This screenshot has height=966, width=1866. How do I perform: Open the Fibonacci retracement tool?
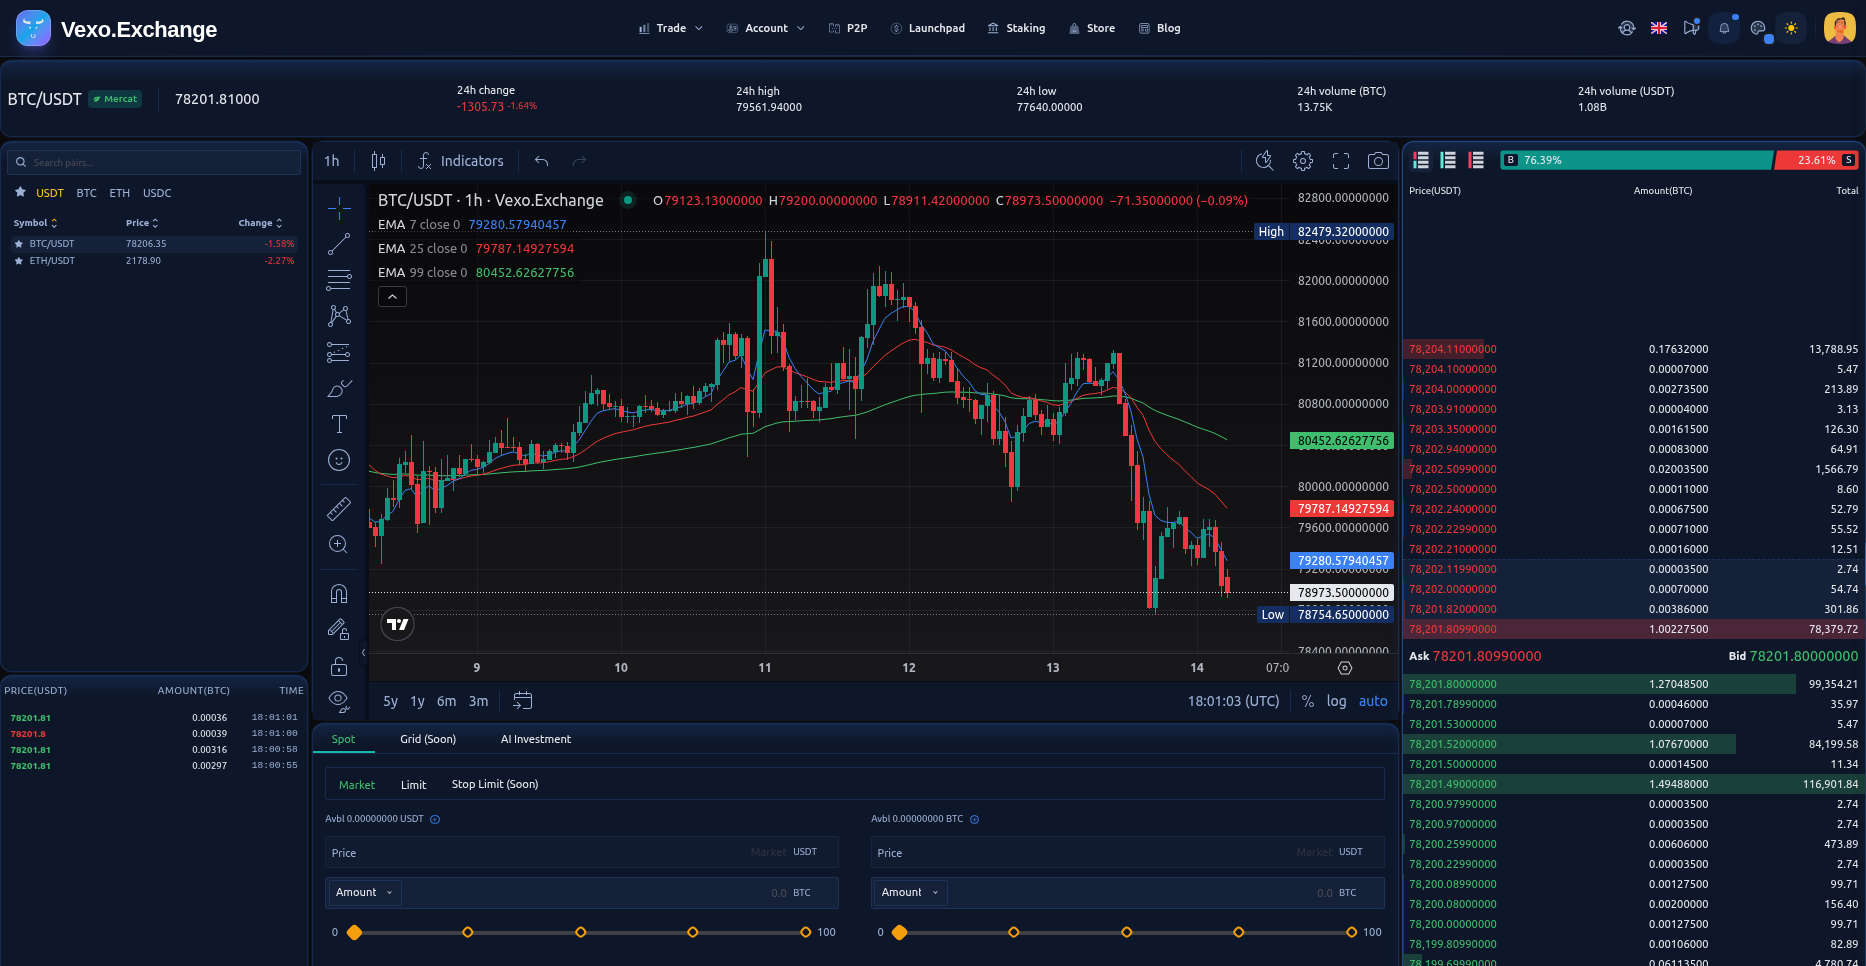[x=339, y=280]
